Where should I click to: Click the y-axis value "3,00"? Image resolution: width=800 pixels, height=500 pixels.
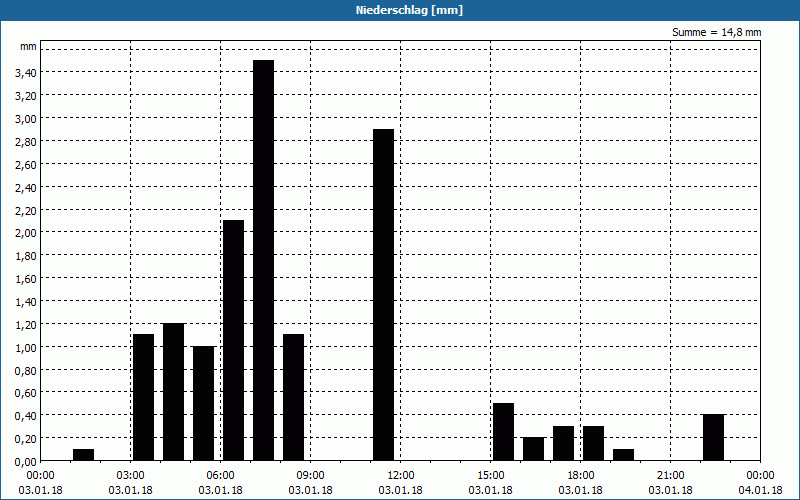click(x=26, y=119)
